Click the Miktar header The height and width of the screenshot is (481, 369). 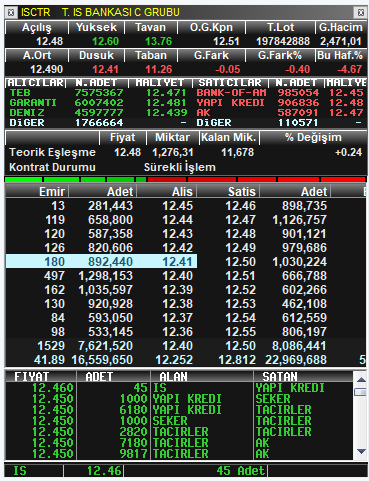(172, 138)
